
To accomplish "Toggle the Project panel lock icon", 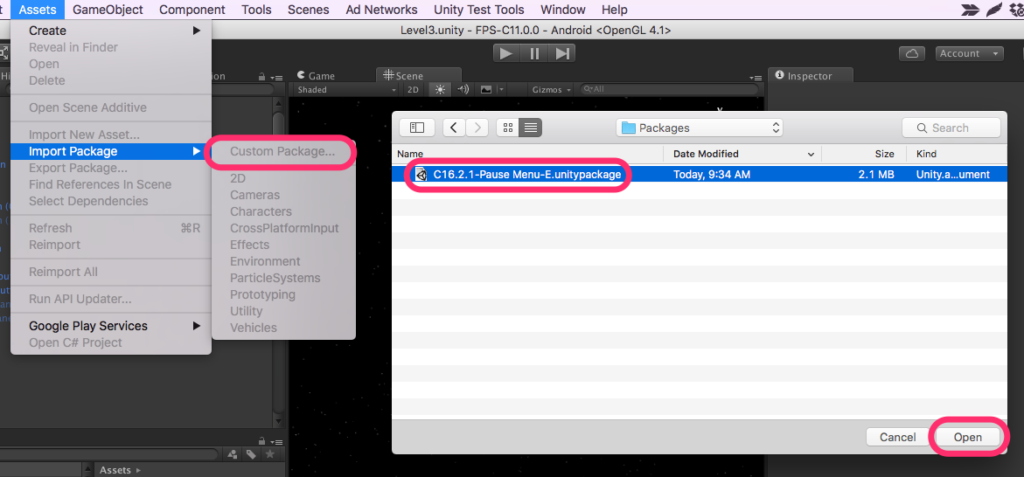I will click(x=262, y=441).
